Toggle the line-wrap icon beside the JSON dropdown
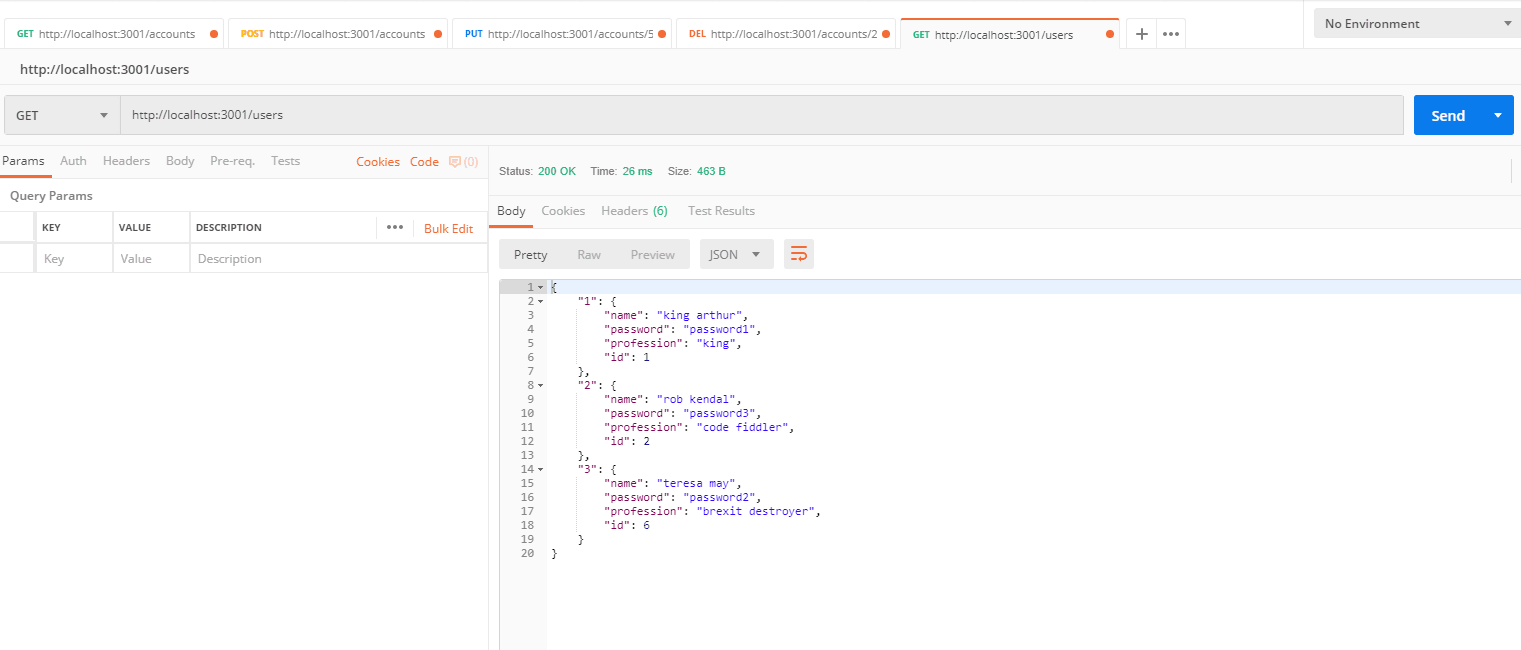Image resolution: width=1521 pixels, height=650 pixels. pyautogui.click(x=797, y=254)
